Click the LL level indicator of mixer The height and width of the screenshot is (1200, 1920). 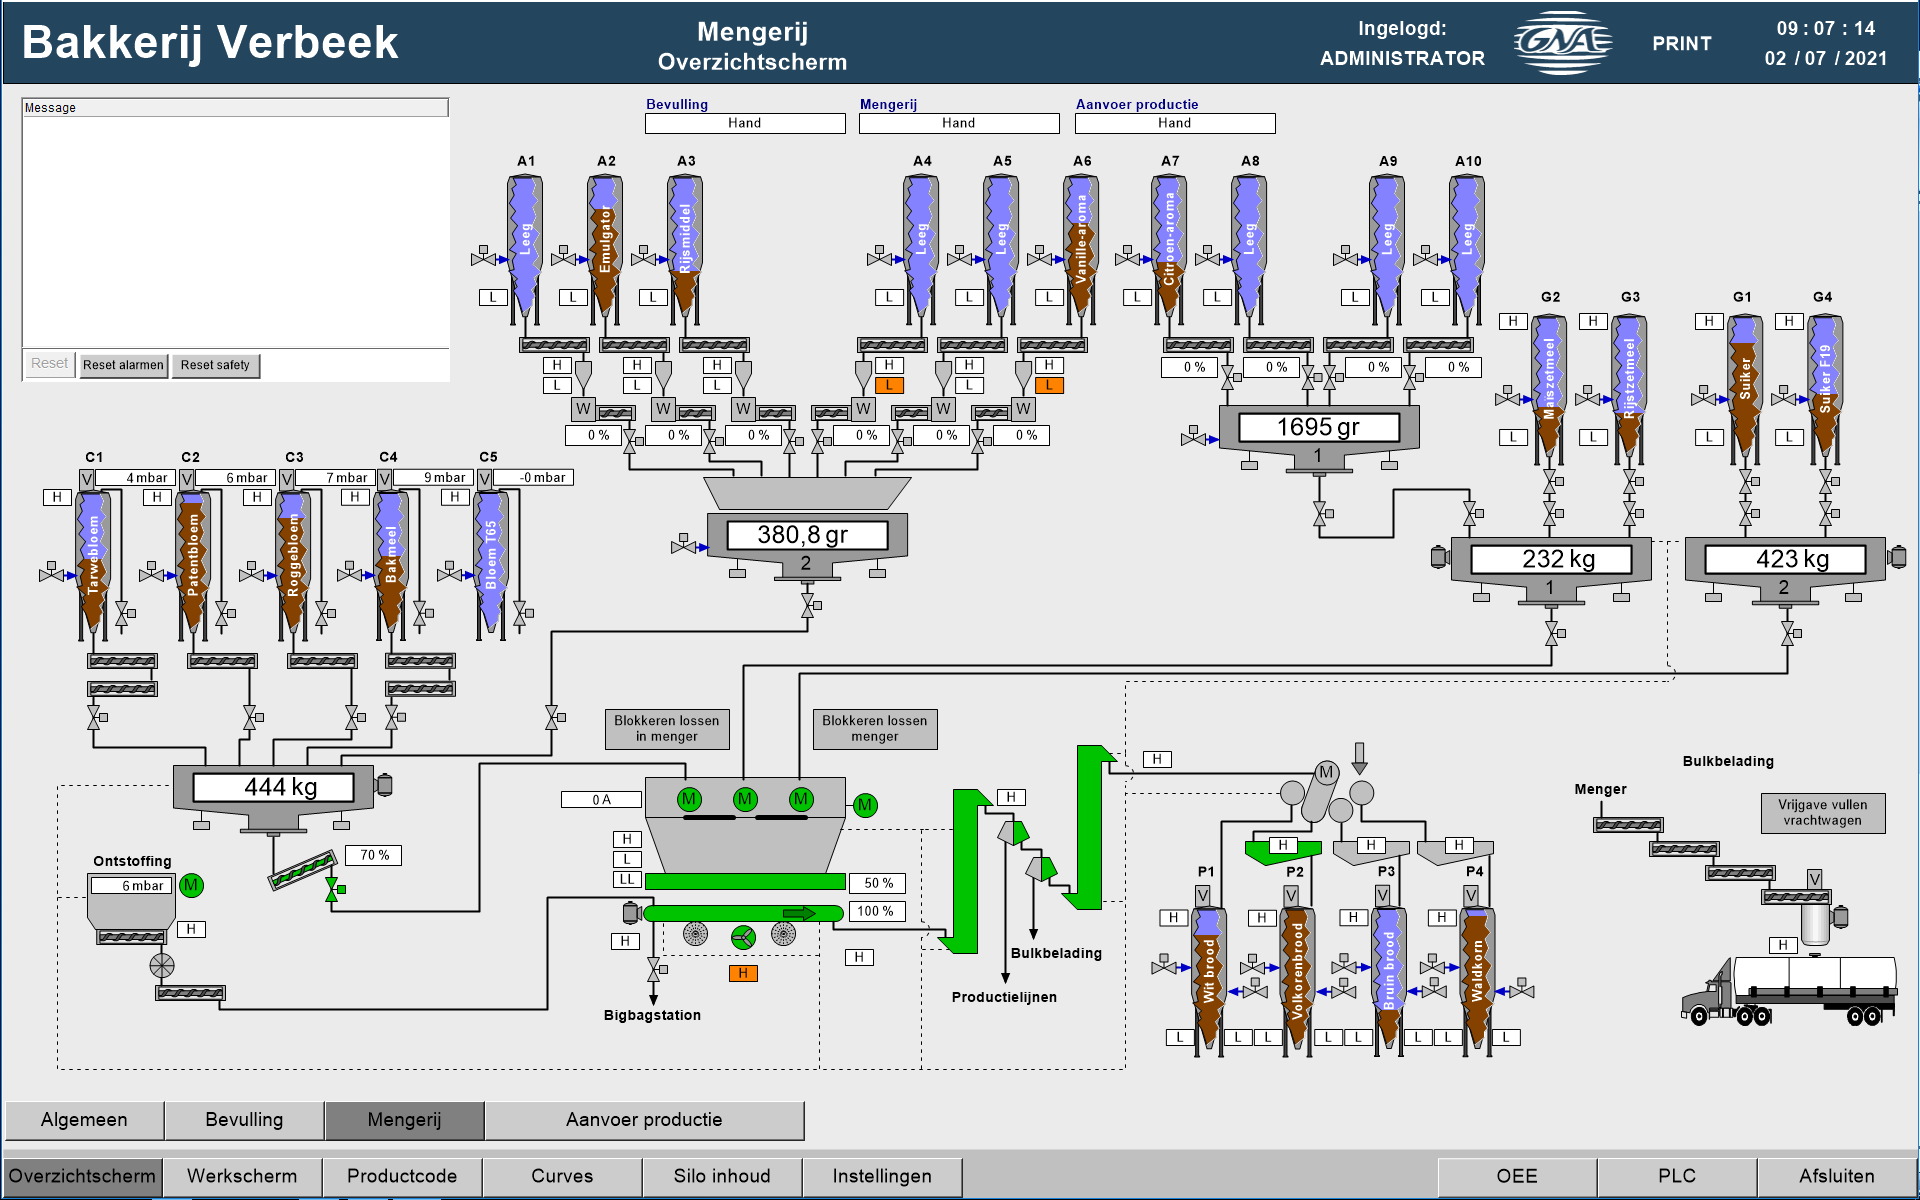tap(626, 879)
